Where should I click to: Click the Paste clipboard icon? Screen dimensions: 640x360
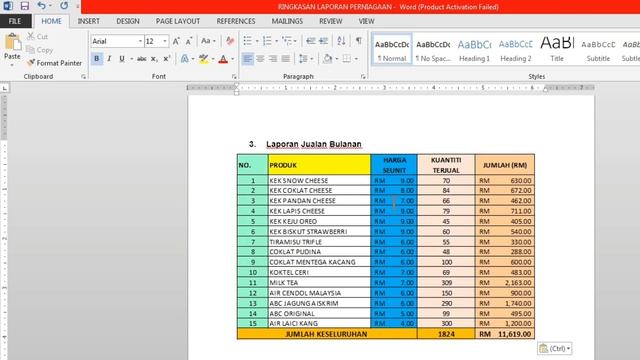tap(12, 42)
